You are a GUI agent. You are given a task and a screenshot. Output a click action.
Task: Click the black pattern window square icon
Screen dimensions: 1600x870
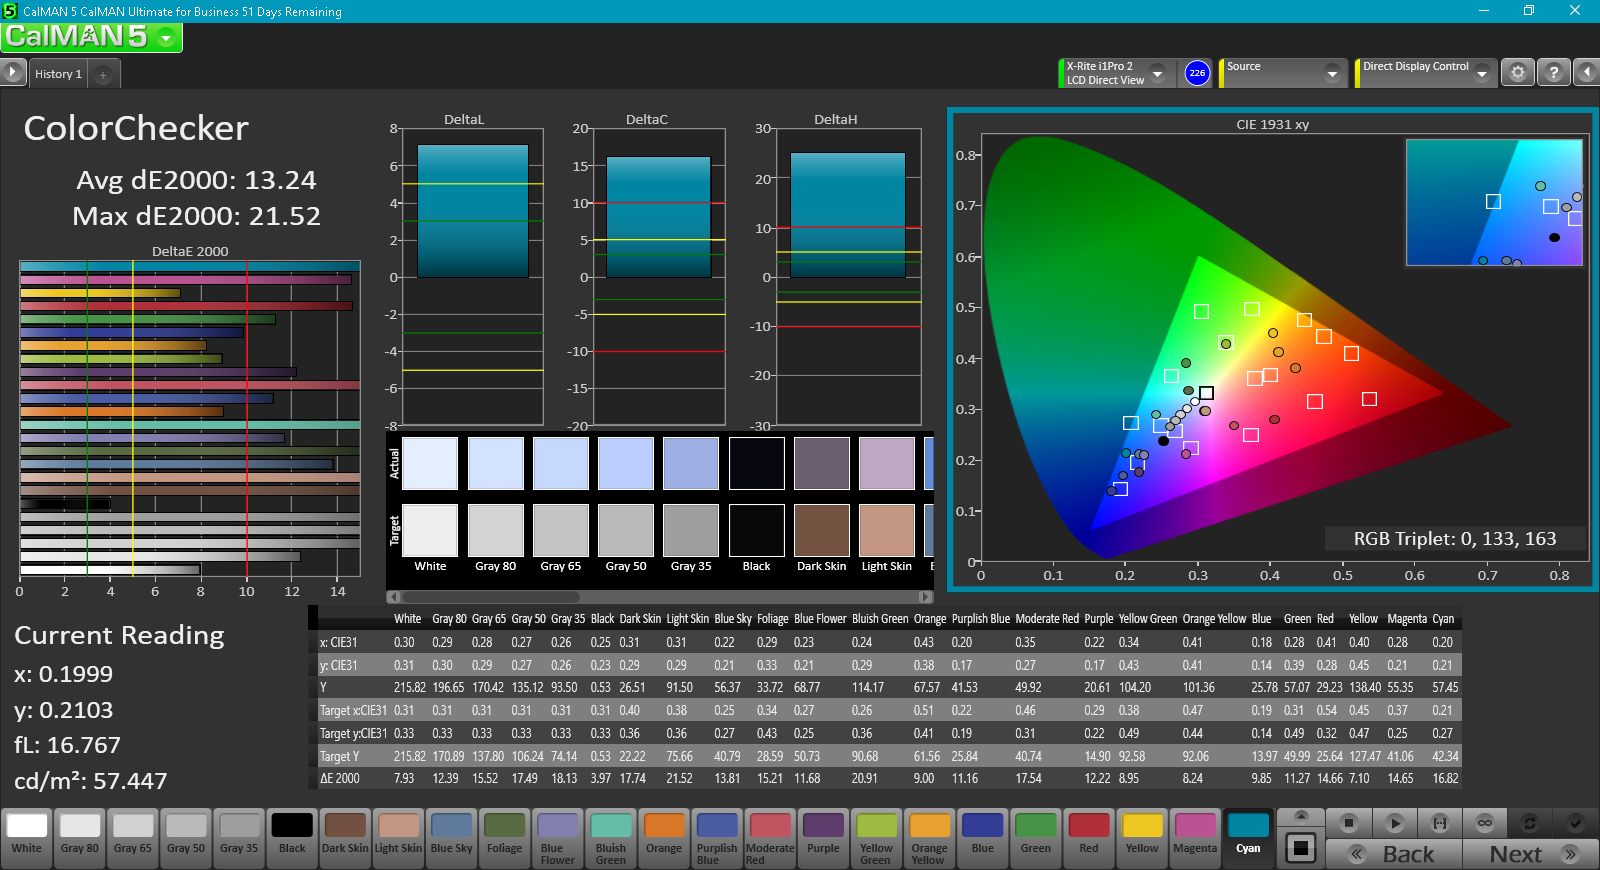coord(1300,848)
